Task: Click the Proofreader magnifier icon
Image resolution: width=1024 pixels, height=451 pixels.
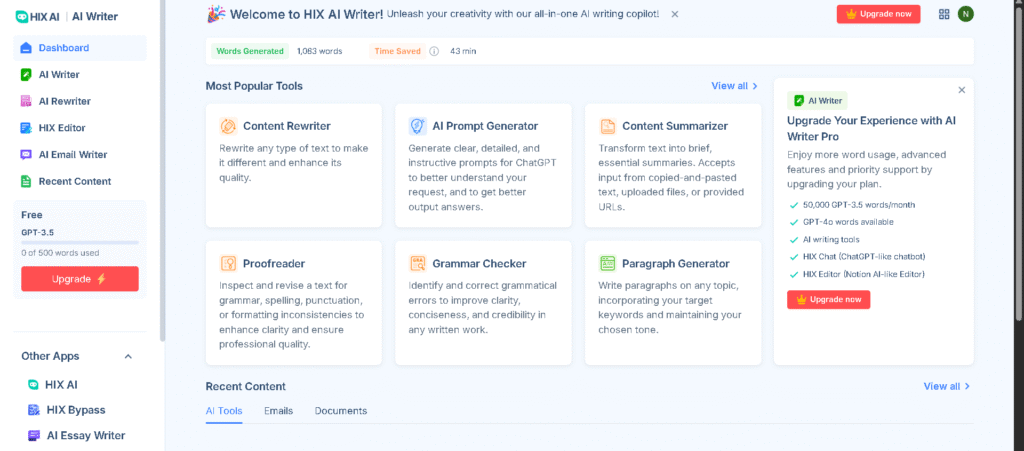Action: (228, 263)
